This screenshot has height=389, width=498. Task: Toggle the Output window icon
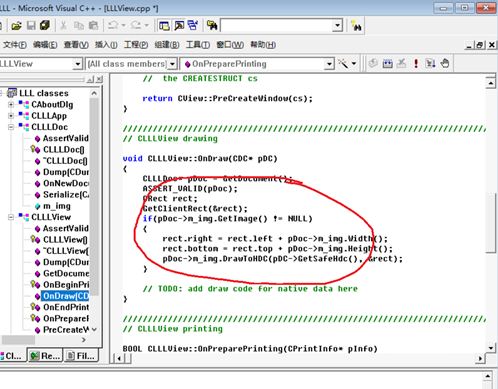179,26
